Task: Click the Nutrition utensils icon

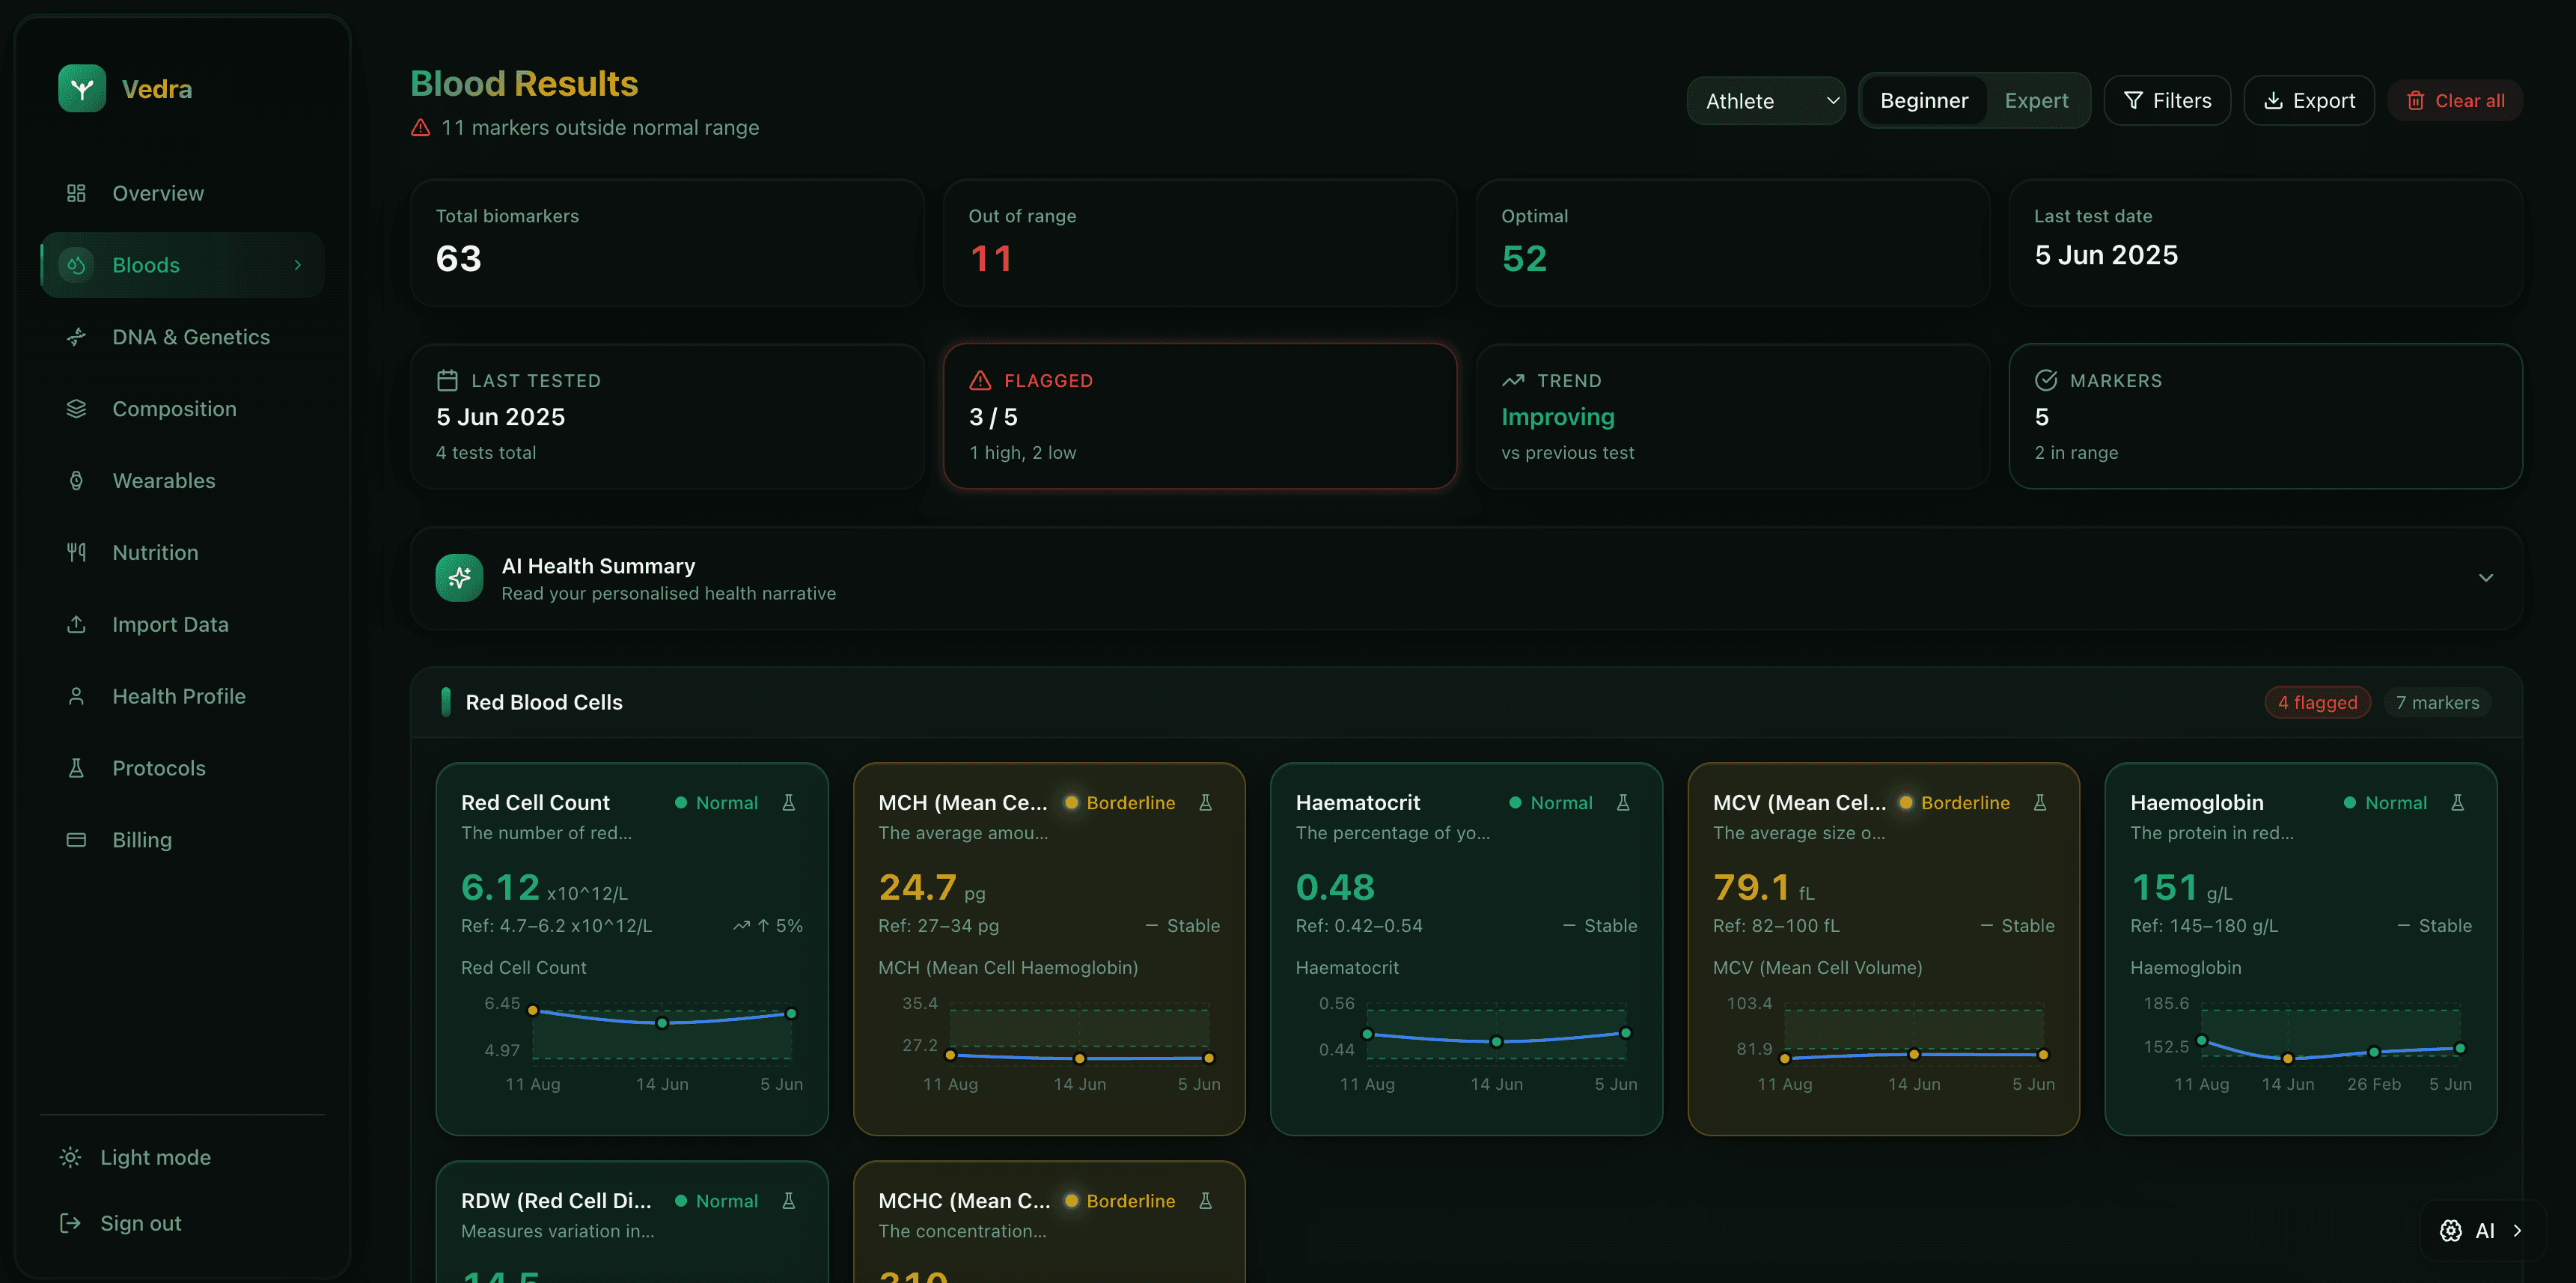Action: (x=76, y=553)
